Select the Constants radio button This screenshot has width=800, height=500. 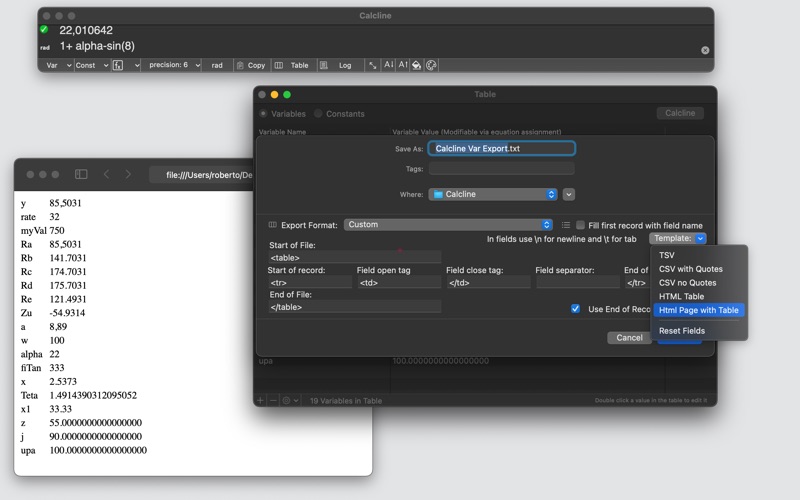(x=318, y=113)
